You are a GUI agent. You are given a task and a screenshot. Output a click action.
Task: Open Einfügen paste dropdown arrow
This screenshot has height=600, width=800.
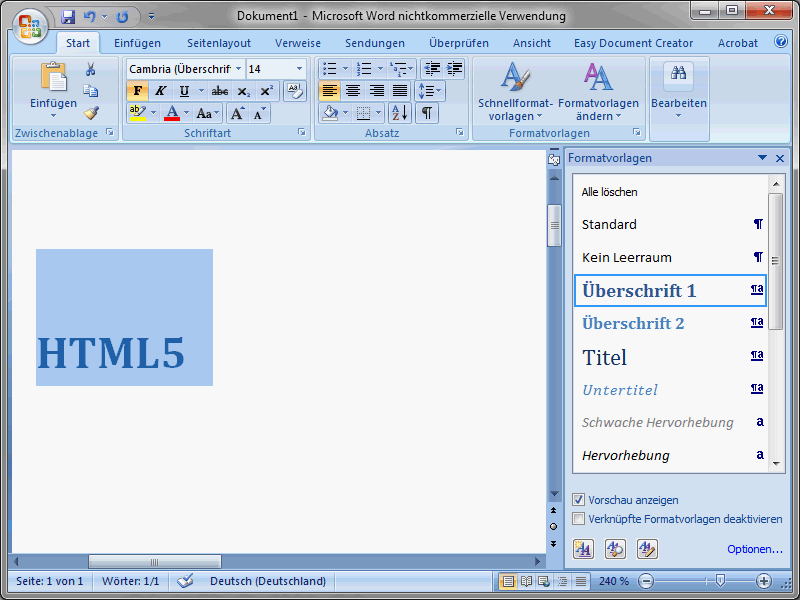(x=53, y=116)
